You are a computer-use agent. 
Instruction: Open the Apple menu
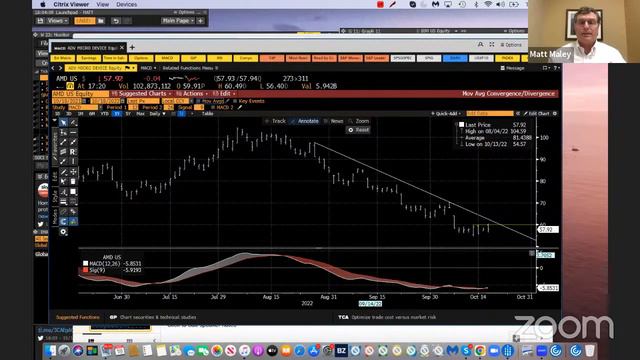[42, 4]
